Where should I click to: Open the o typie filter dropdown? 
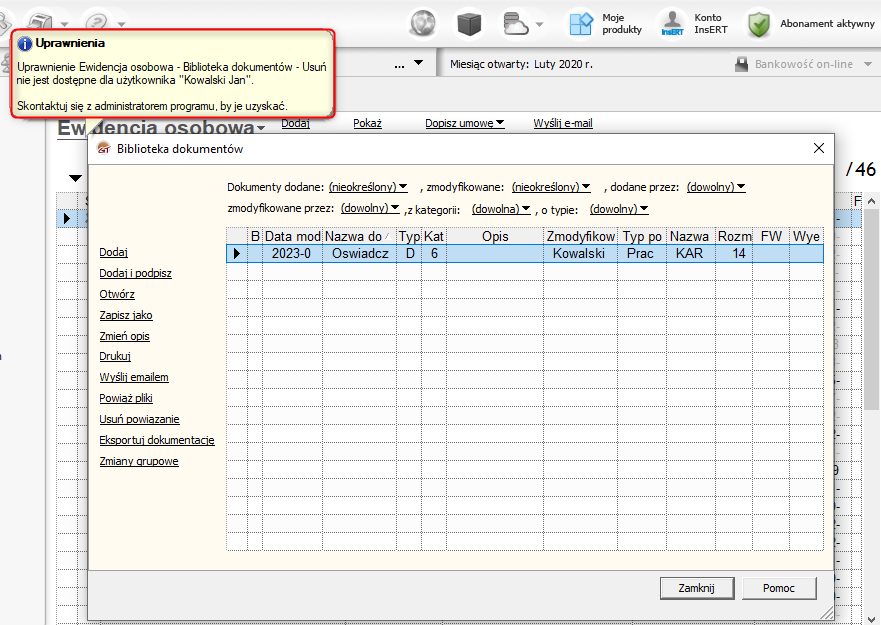(619, 209)
